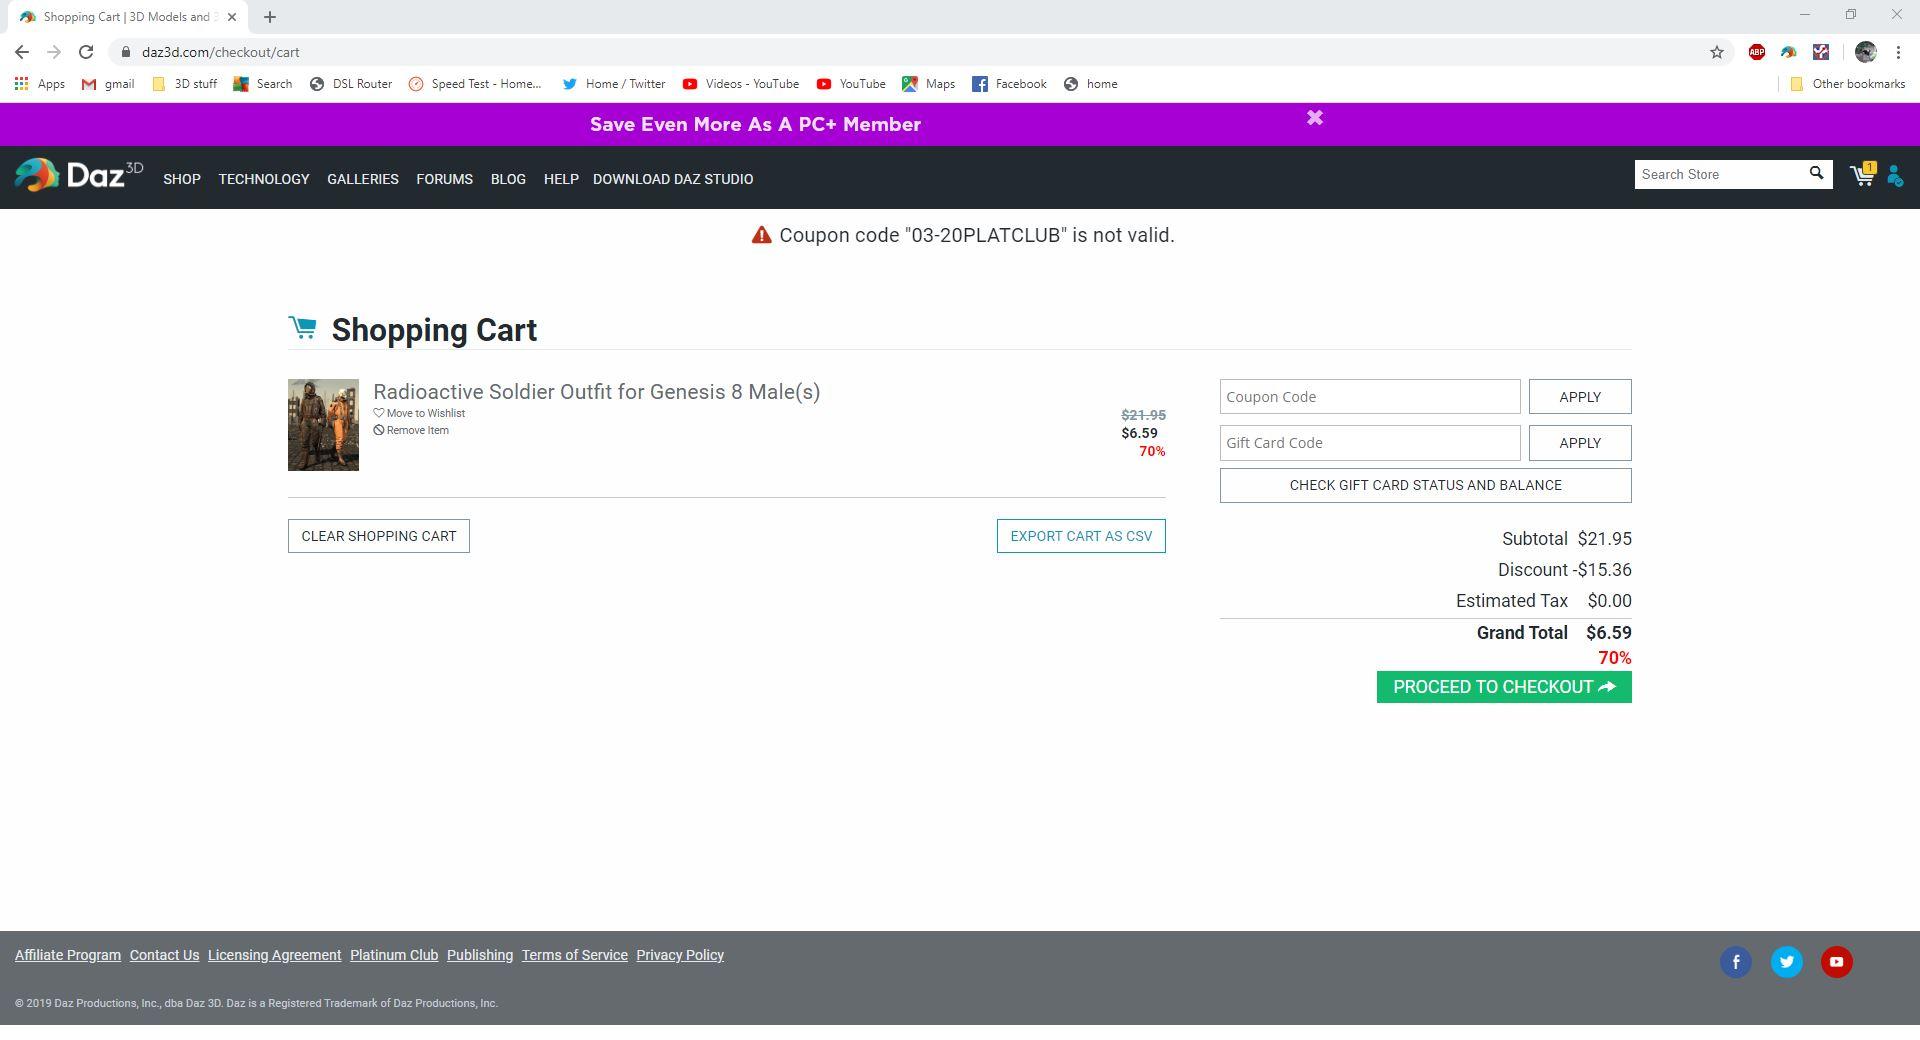
Task: Open the YouTube bookmark
Action: click(851, 84)
